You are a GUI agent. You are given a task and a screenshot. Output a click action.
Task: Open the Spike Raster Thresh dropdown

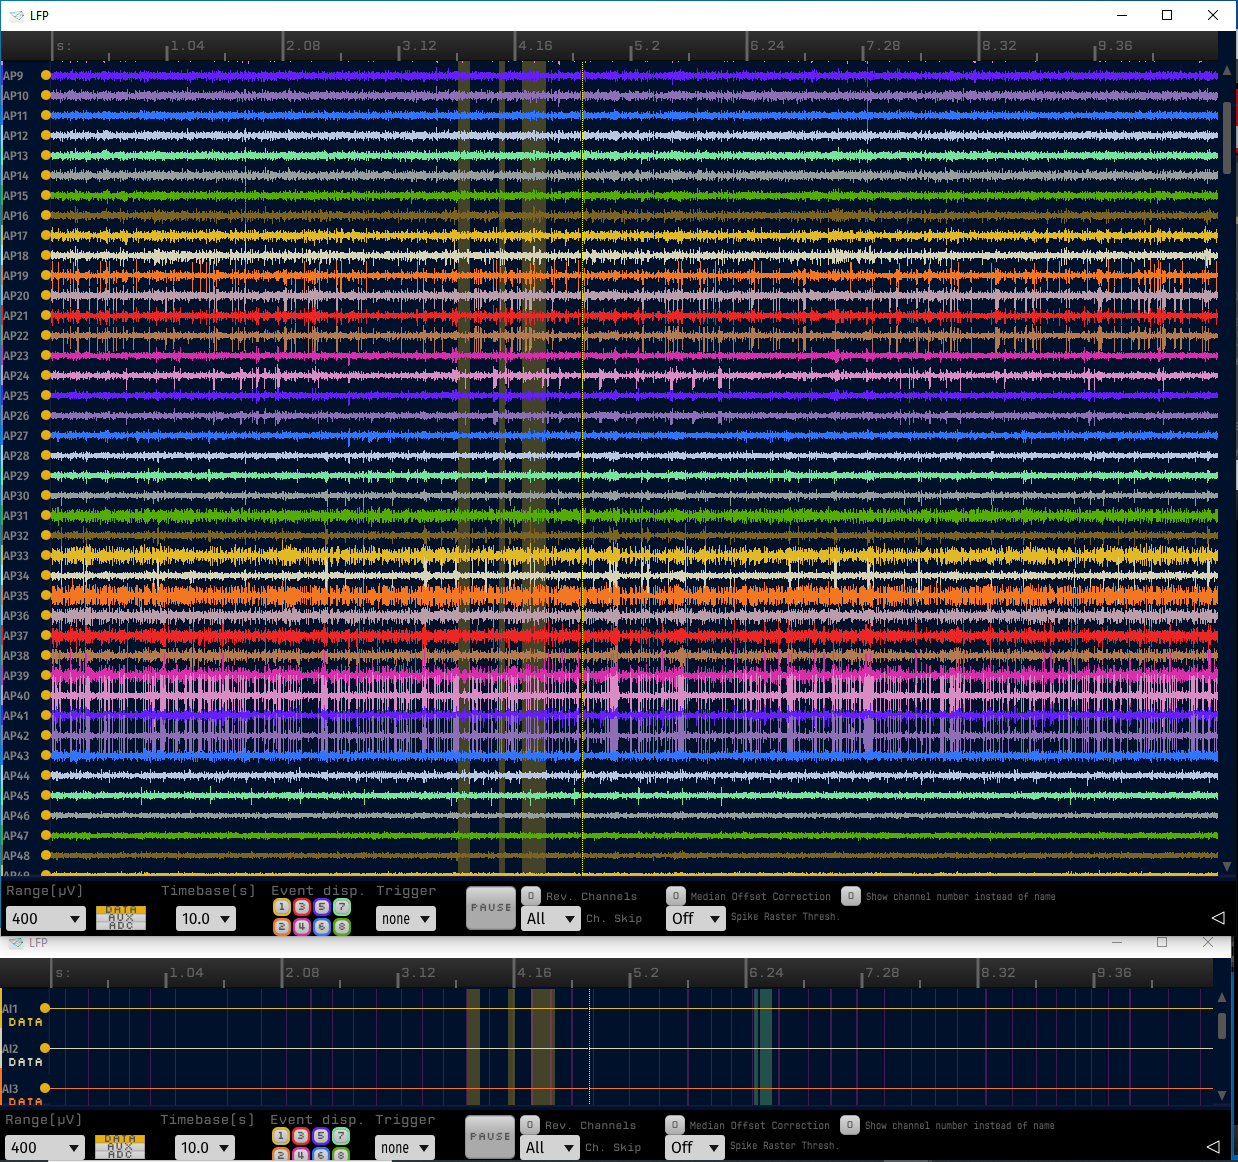[x=696, y=918]
